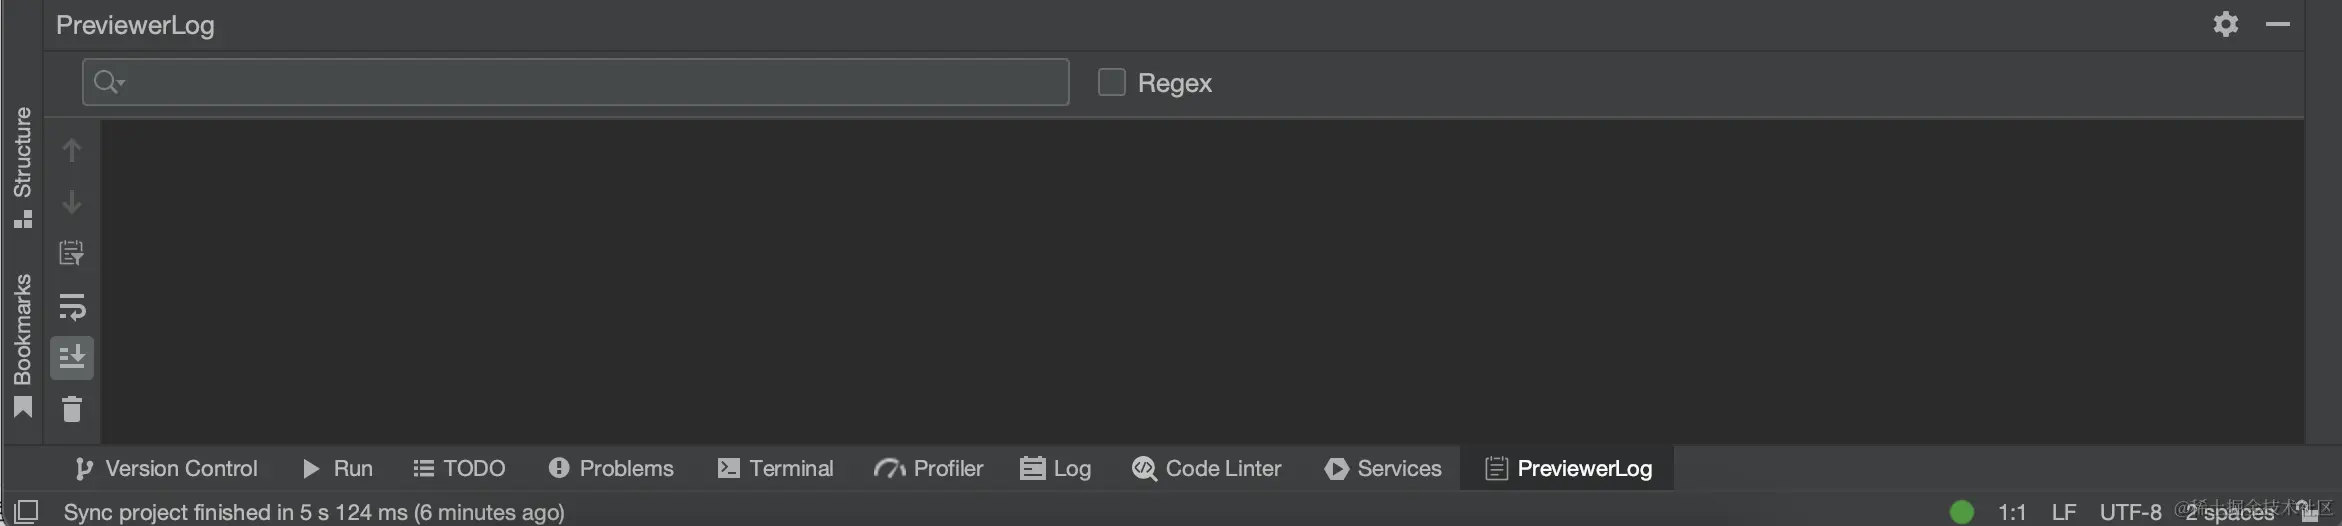Toggle scroll to end icon
The width and height of the screenshot is (2342, 526).
pos(72,357)
